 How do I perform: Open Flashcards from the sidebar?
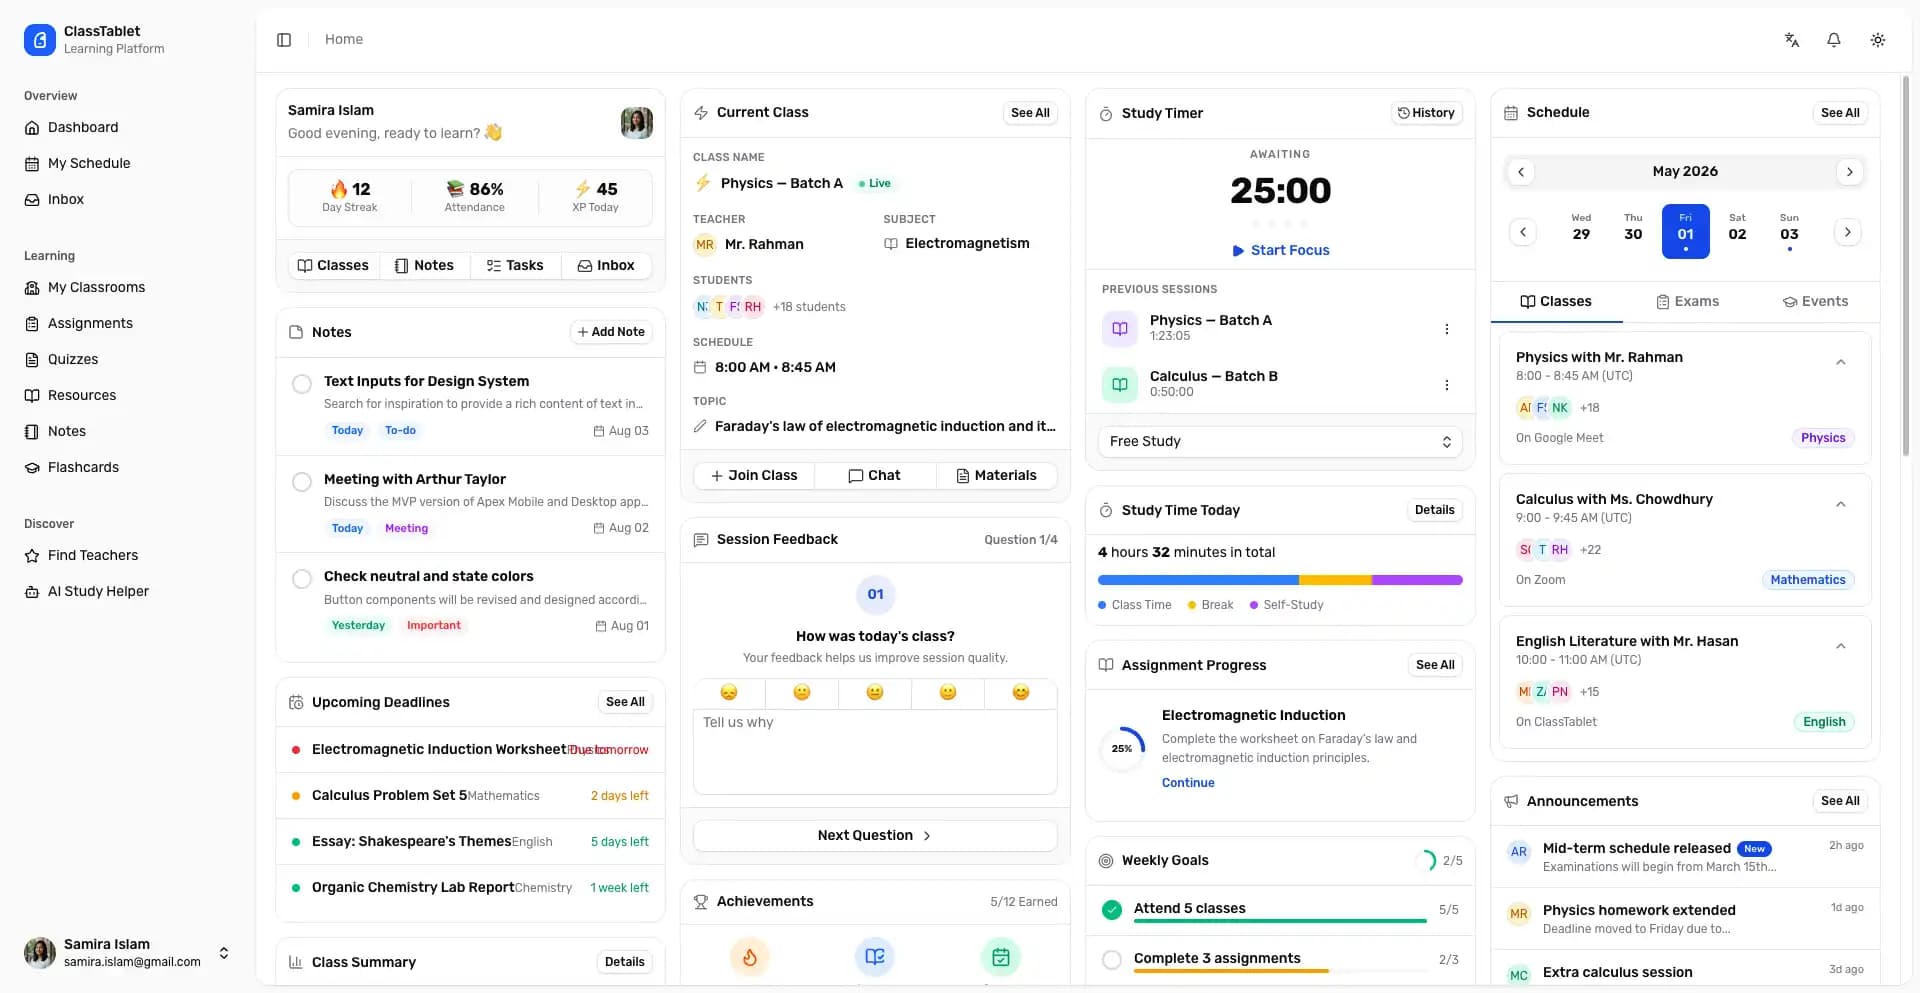(83, 467)
